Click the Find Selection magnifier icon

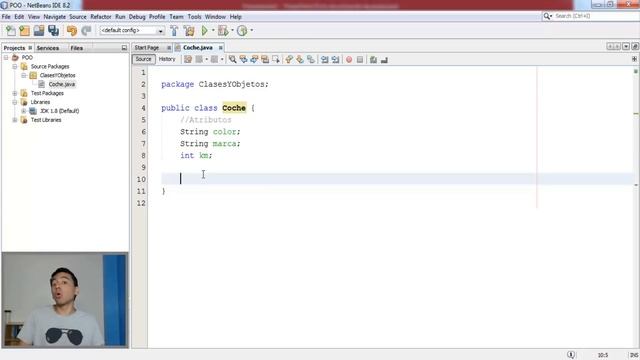coord(232,60)
